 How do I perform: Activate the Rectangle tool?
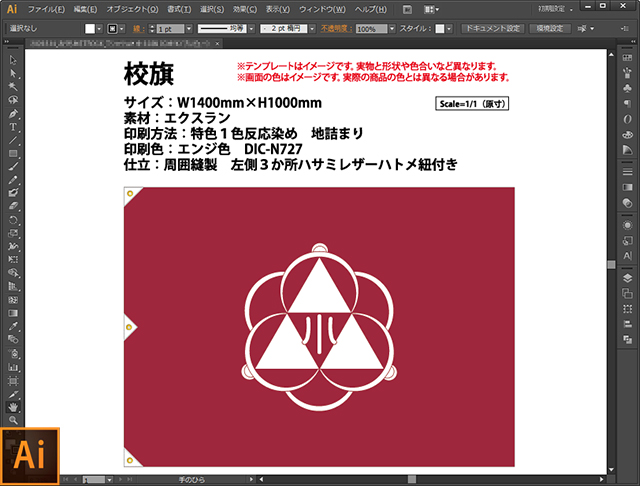coord(13,153)
